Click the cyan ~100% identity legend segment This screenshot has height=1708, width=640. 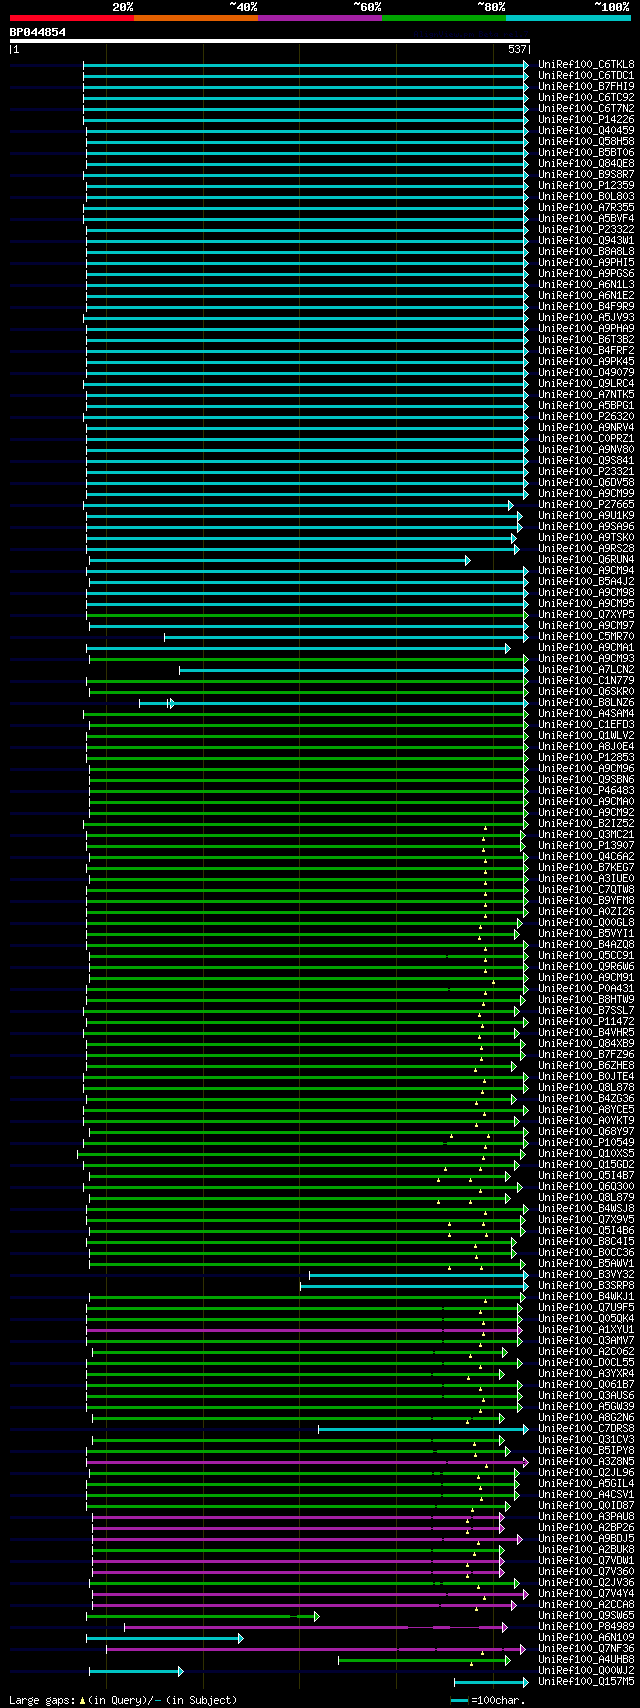point(568,18)
